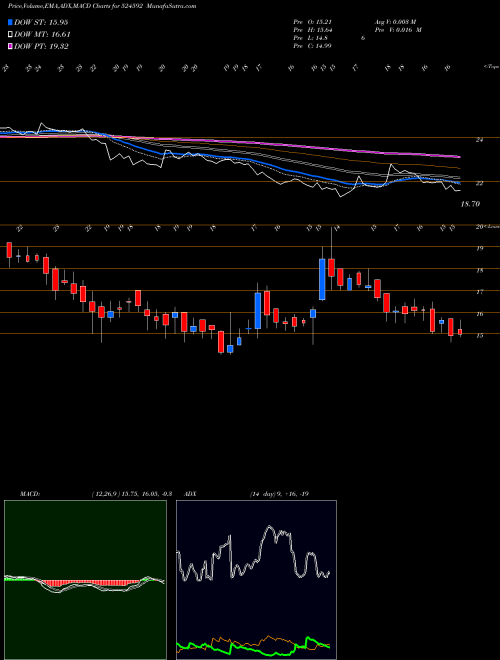Click the 18 axis label on candlestick chart

point(479,271)
